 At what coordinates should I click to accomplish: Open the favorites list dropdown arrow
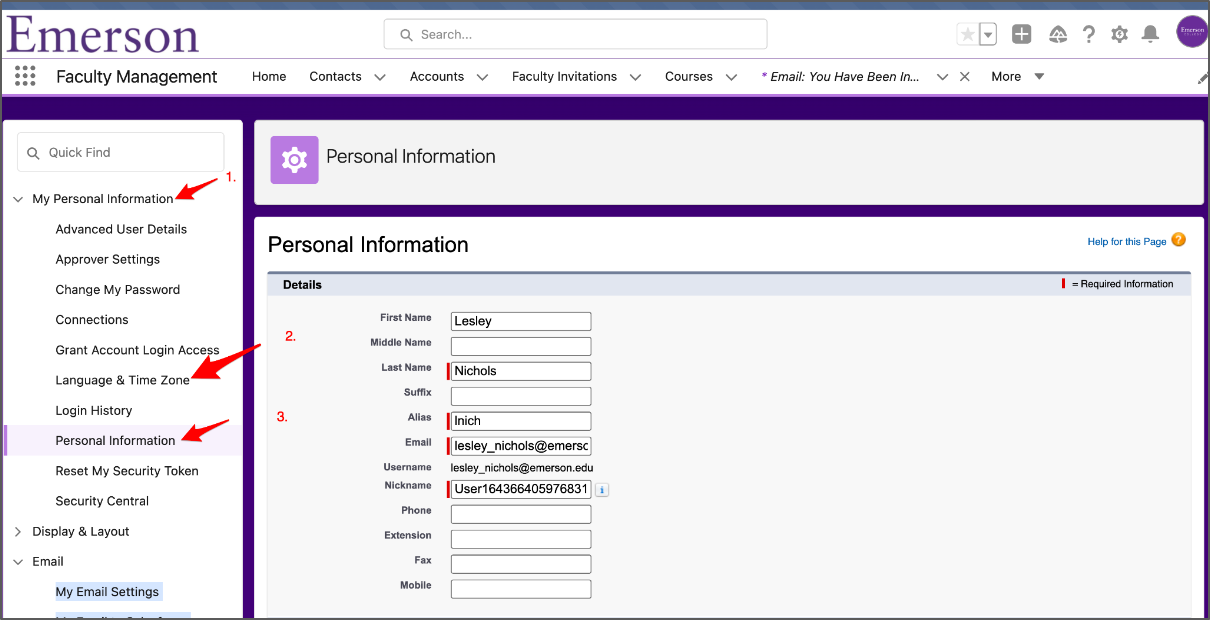click(988, 35)
